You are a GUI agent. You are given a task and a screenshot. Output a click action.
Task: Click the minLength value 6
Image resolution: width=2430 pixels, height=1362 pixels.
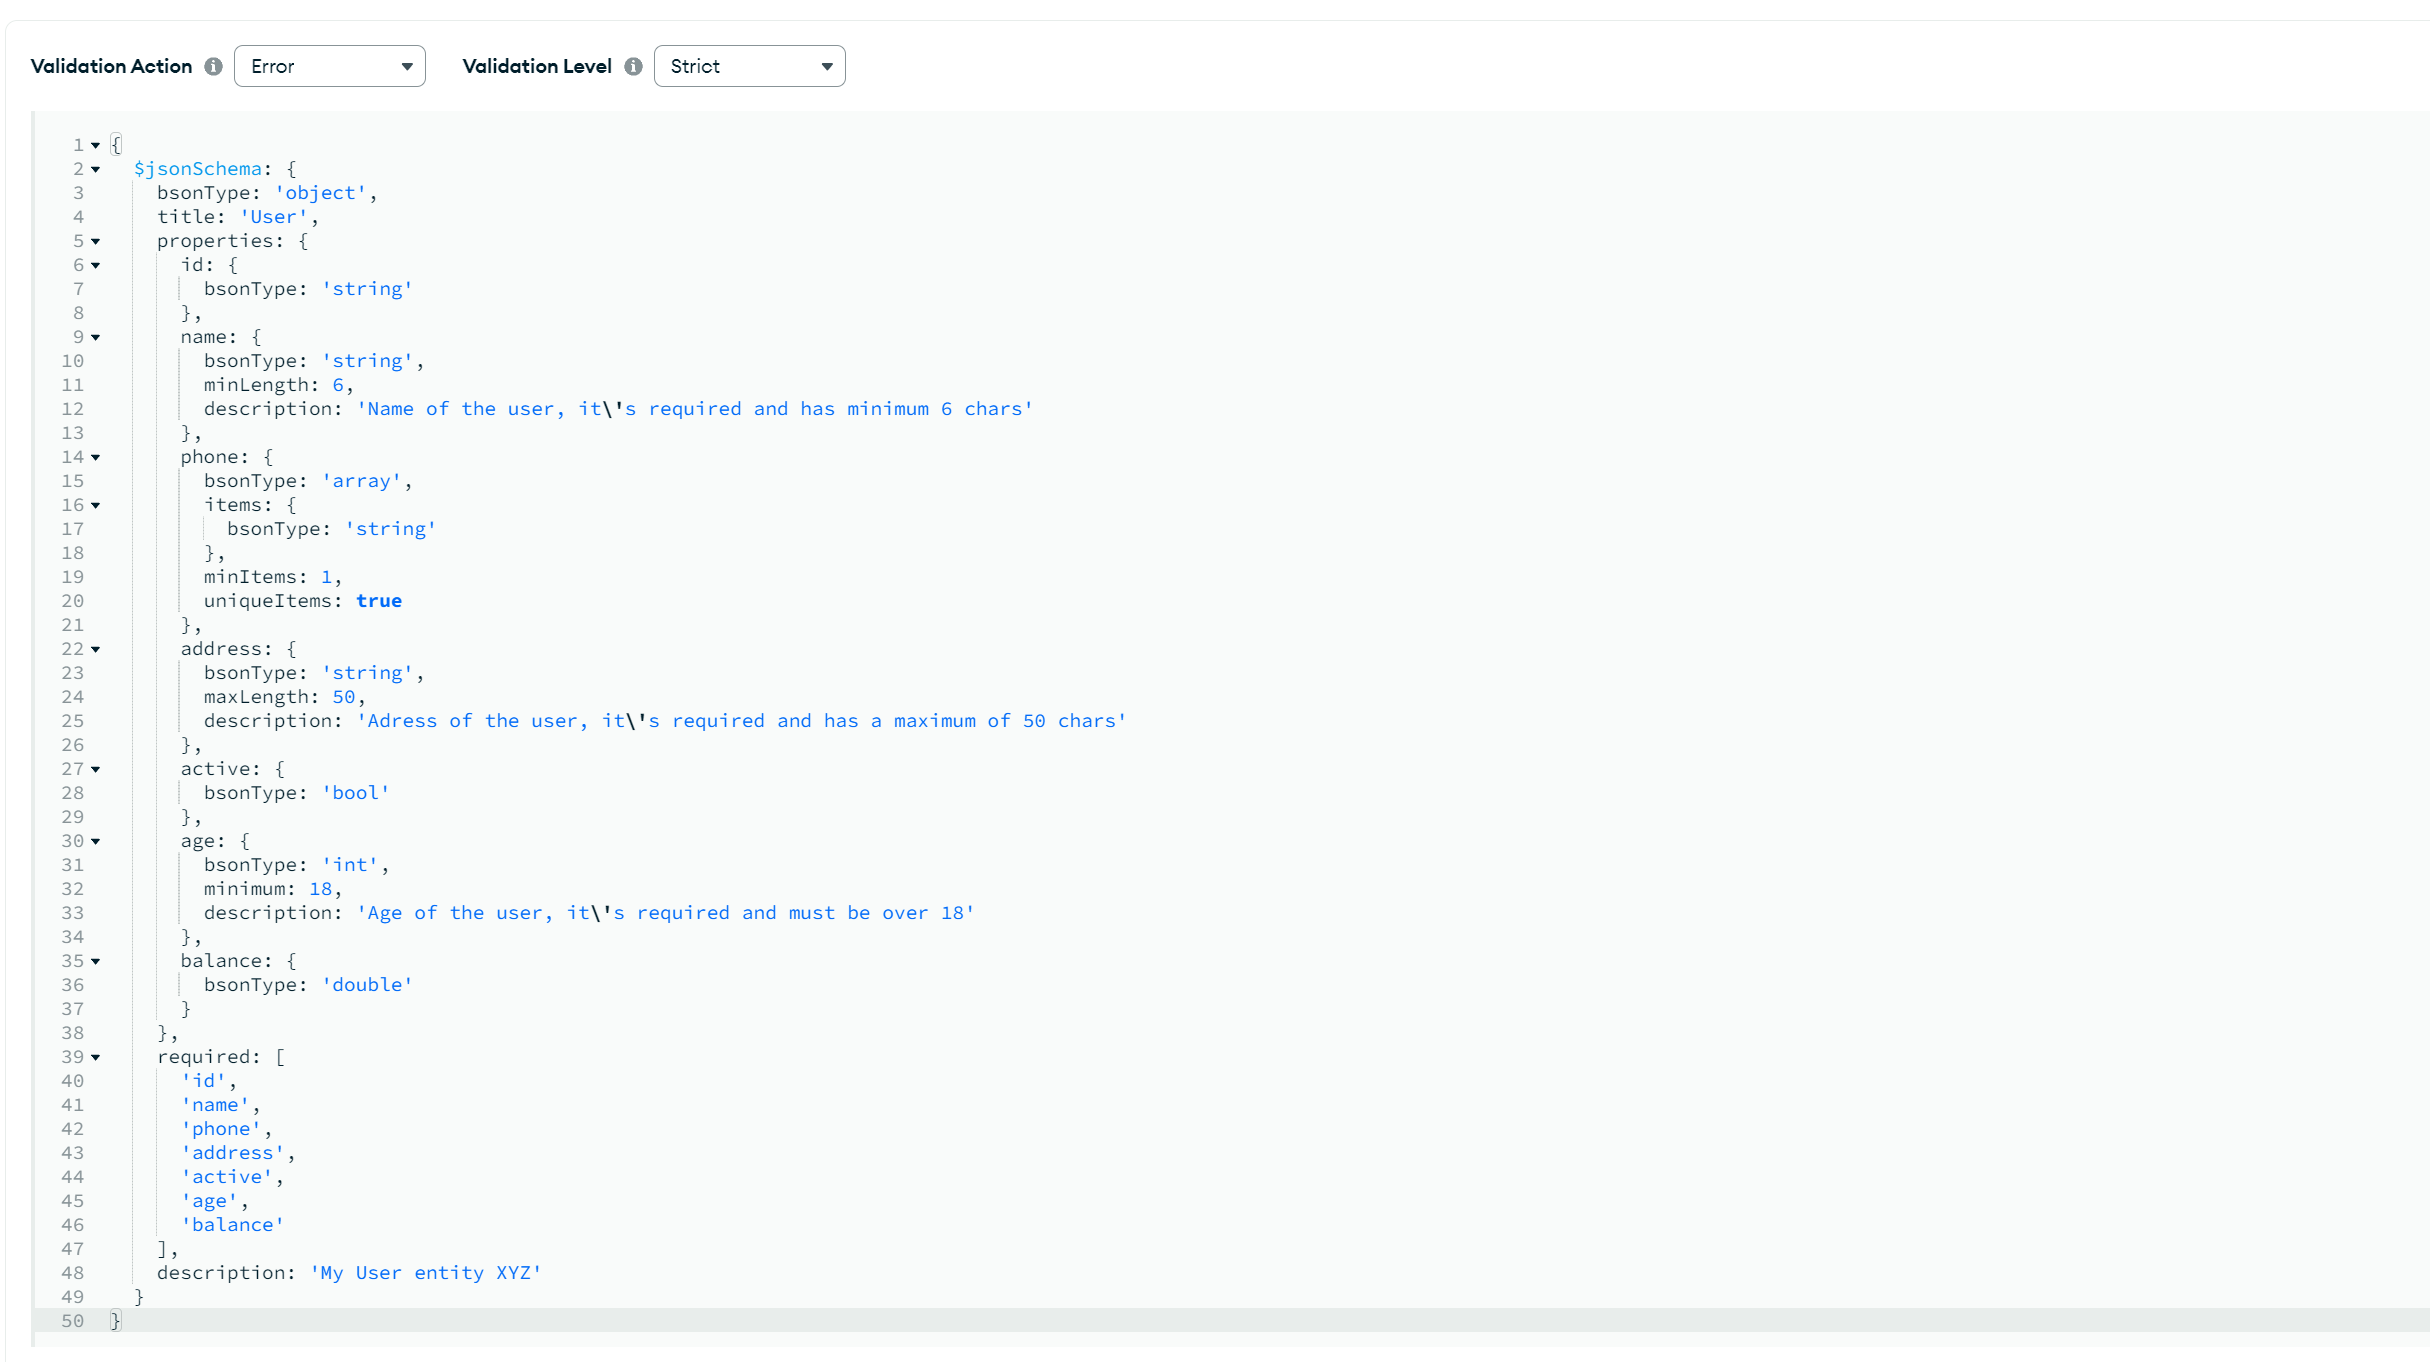point(338,385)
